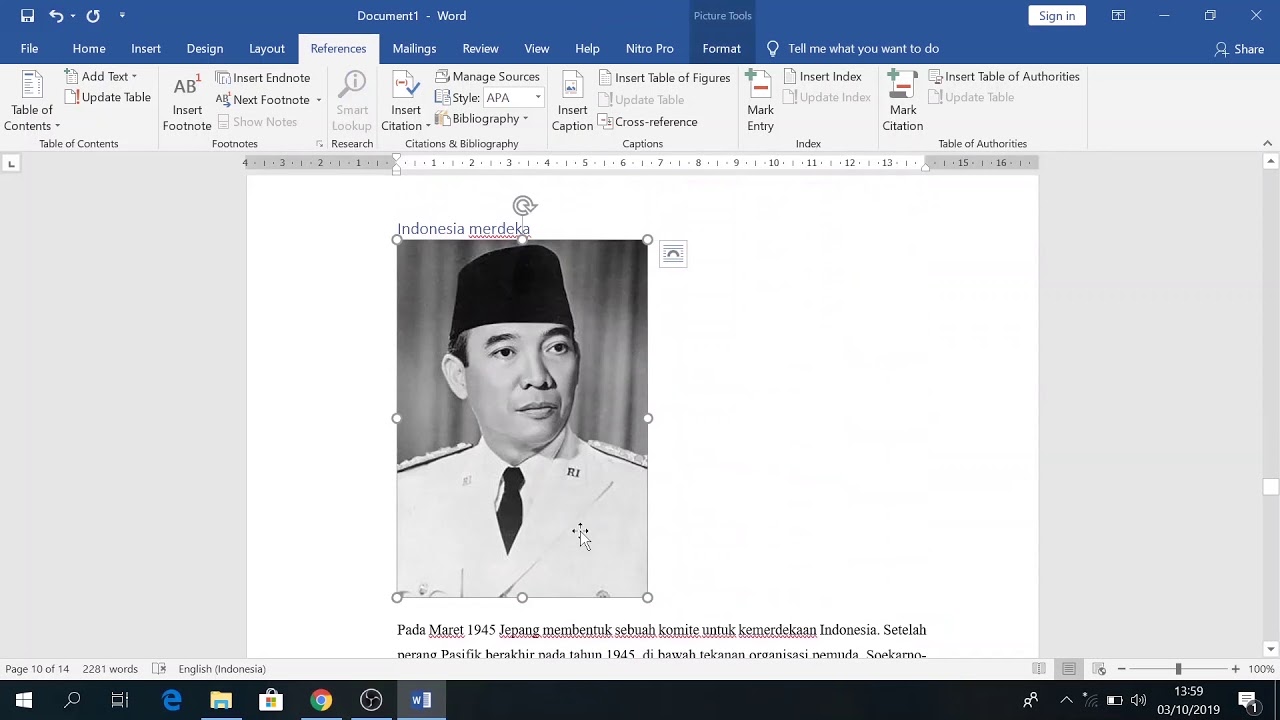The height and width of the screenshot is (720, 1280).
Task: Open Customize Quick Access Toolbar arrow
Action: coord(122,16)
